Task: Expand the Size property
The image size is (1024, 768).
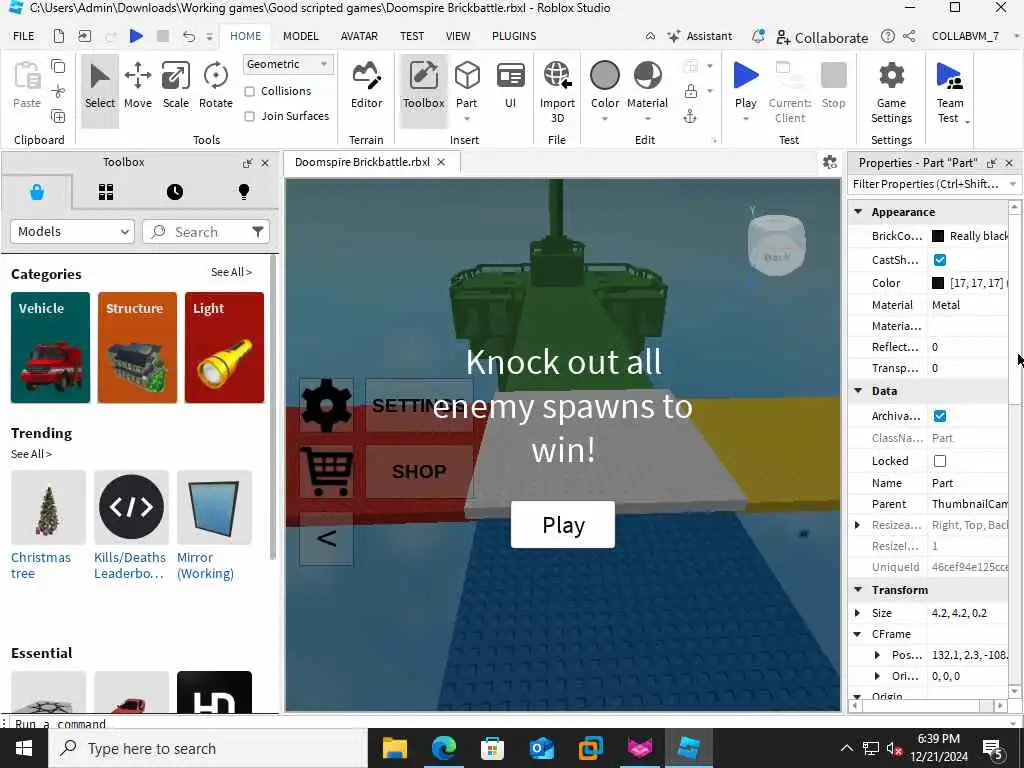Action: point(857,613)
